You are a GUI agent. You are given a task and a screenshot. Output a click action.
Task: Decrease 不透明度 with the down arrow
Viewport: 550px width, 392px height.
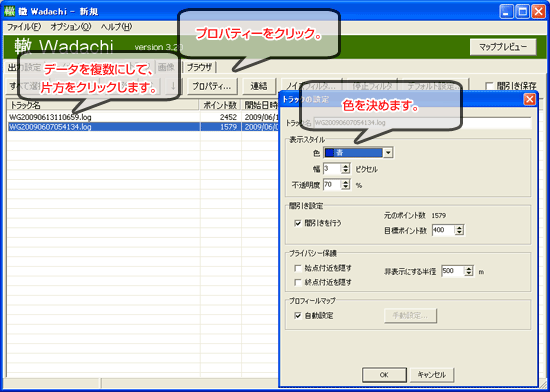tap(346, 187)
